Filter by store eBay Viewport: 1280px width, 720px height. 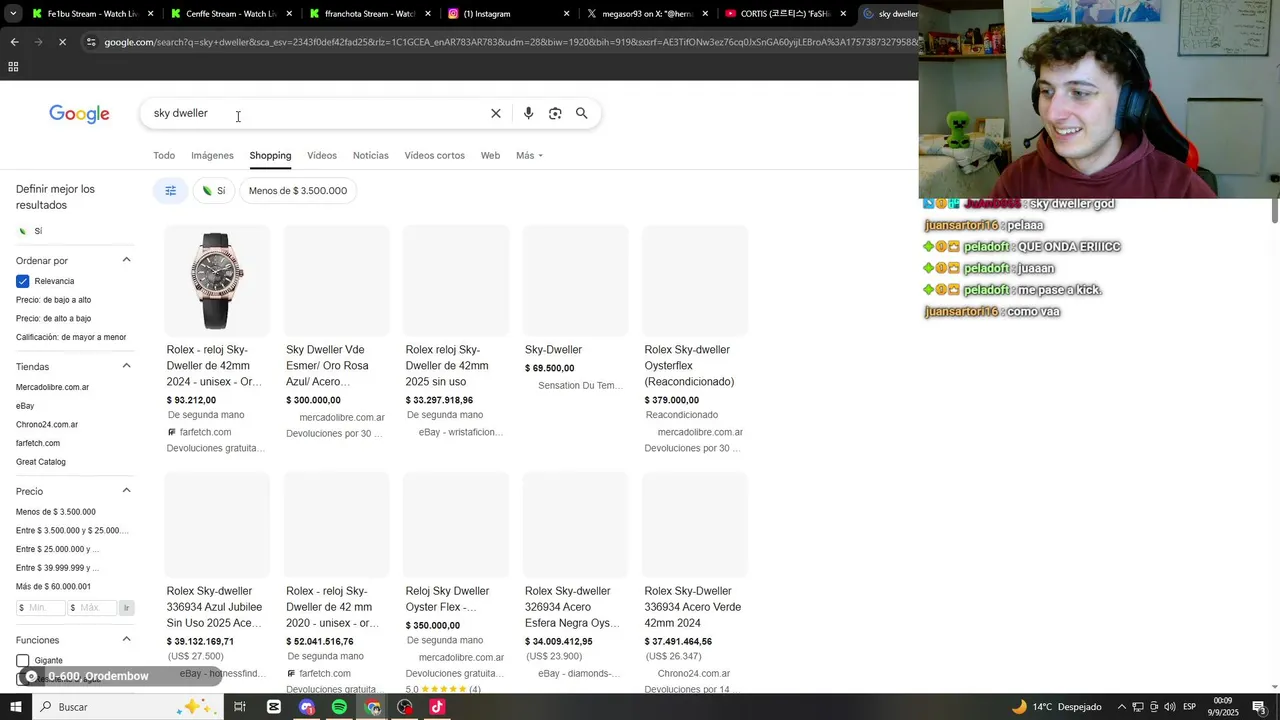click(25, 406)
